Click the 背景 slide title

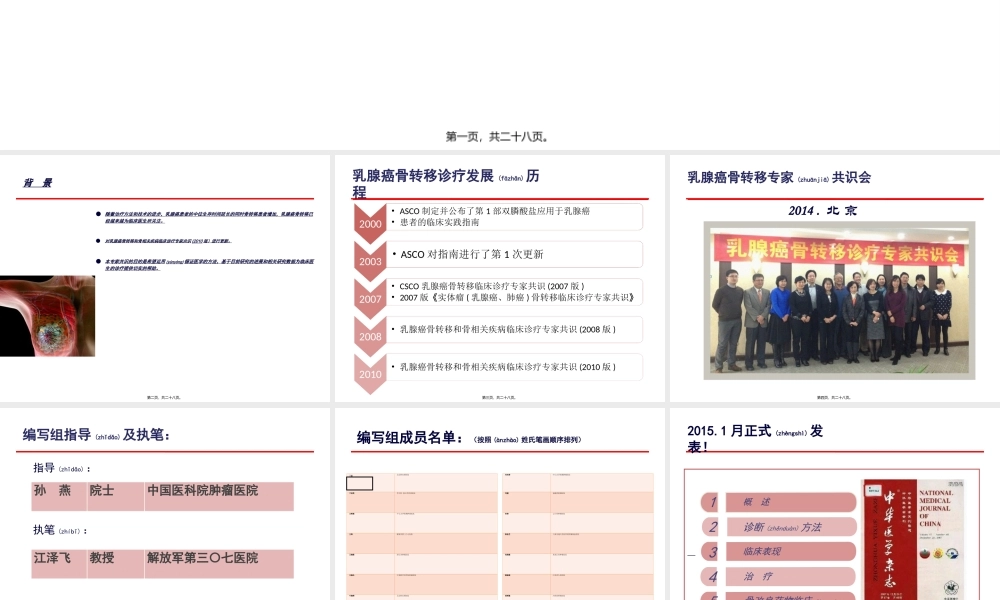coord(39,183)
